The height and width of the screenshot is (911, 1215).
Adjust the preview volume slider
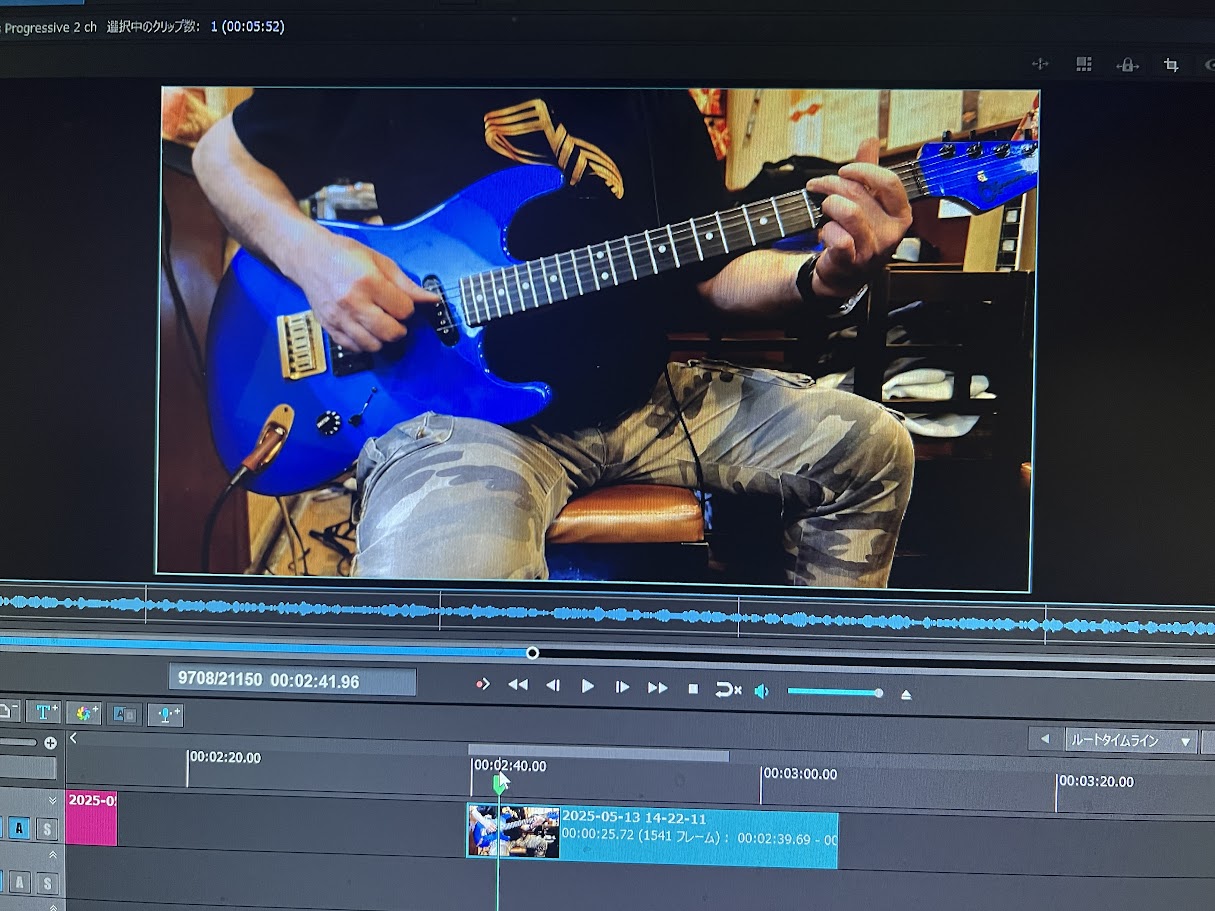click(x=833, y=692)
